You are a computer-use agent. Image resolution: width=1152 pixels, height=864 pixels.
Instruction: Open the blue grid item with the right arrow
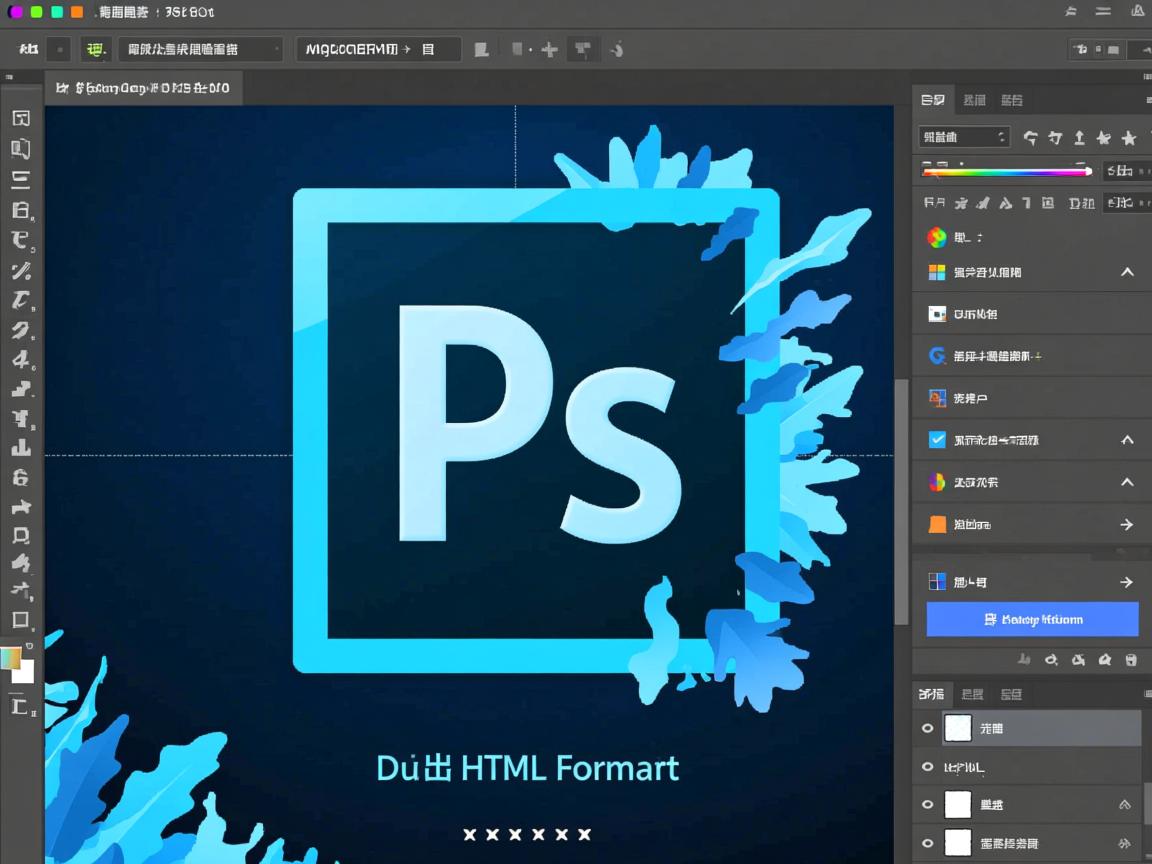pos(1126,582)
